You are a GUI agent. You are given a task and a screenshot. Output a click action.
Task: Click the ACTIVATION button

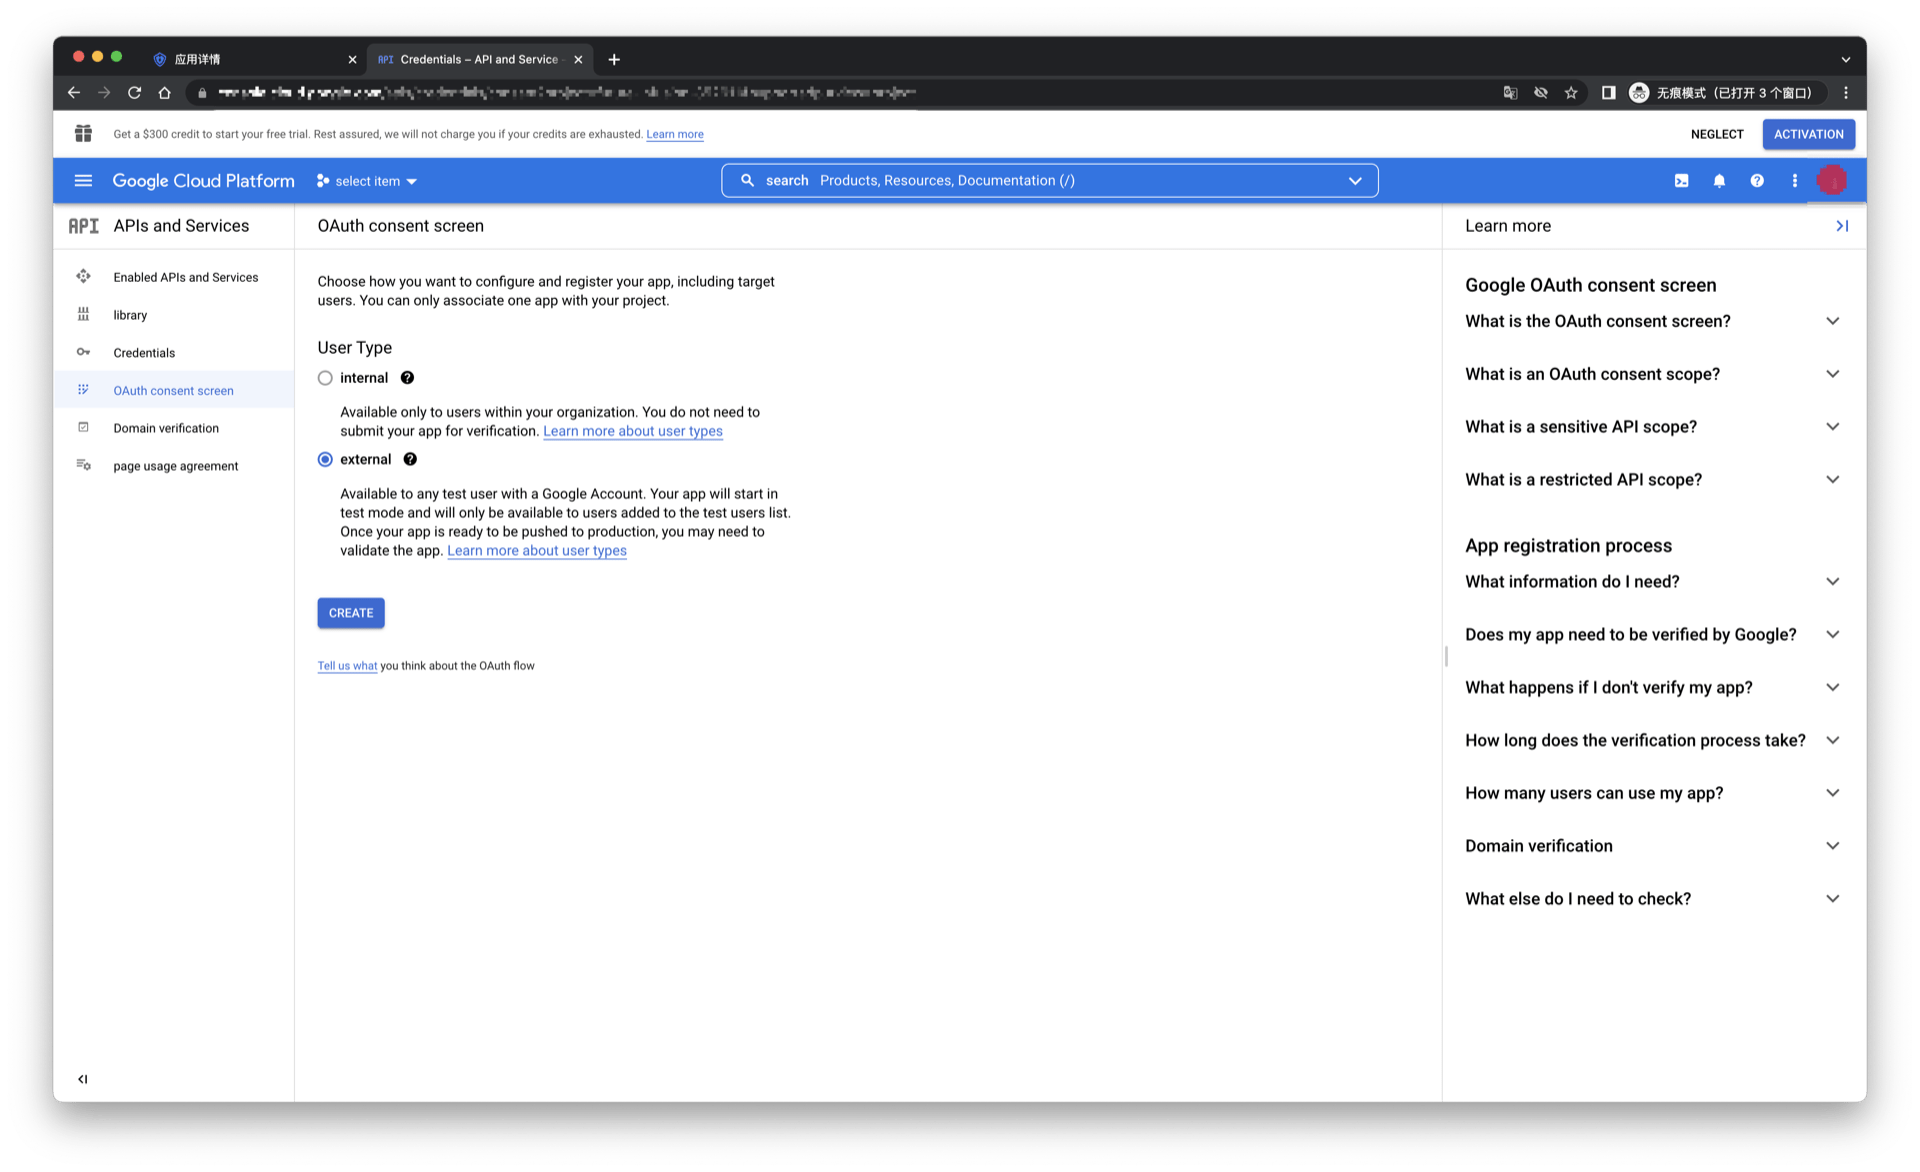tap(1807, 134)
